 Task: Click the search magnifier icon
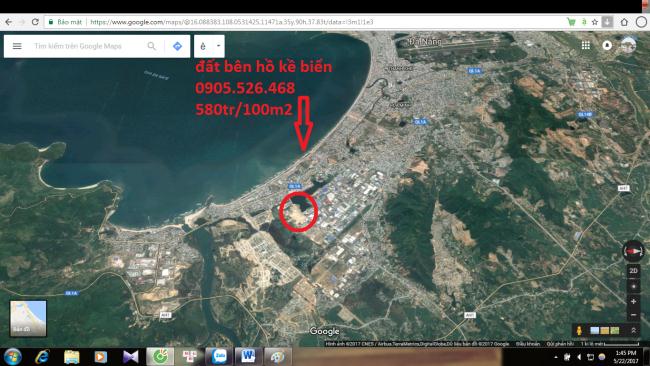pos(152,46)
